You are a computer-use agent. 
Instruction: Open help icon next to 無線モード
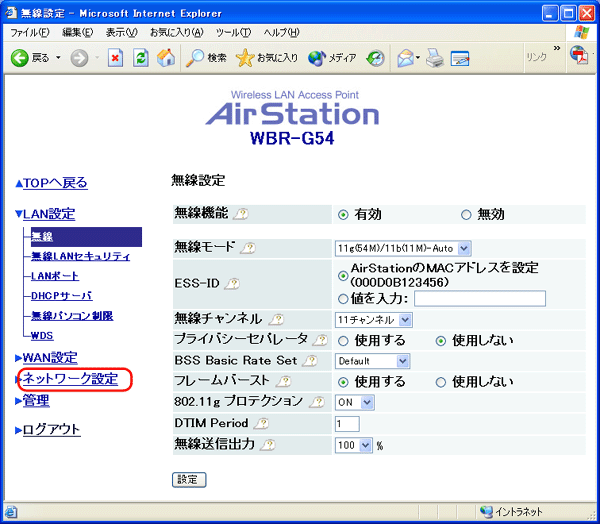pyautogui.click(x=249, y=248)
